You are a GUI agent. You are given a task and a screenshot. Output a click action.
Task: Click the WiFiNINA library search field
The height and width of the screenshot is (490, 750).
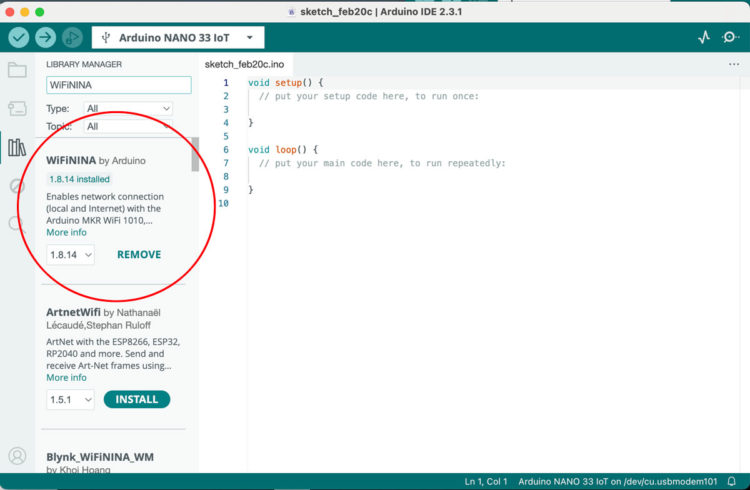(118, 86)
